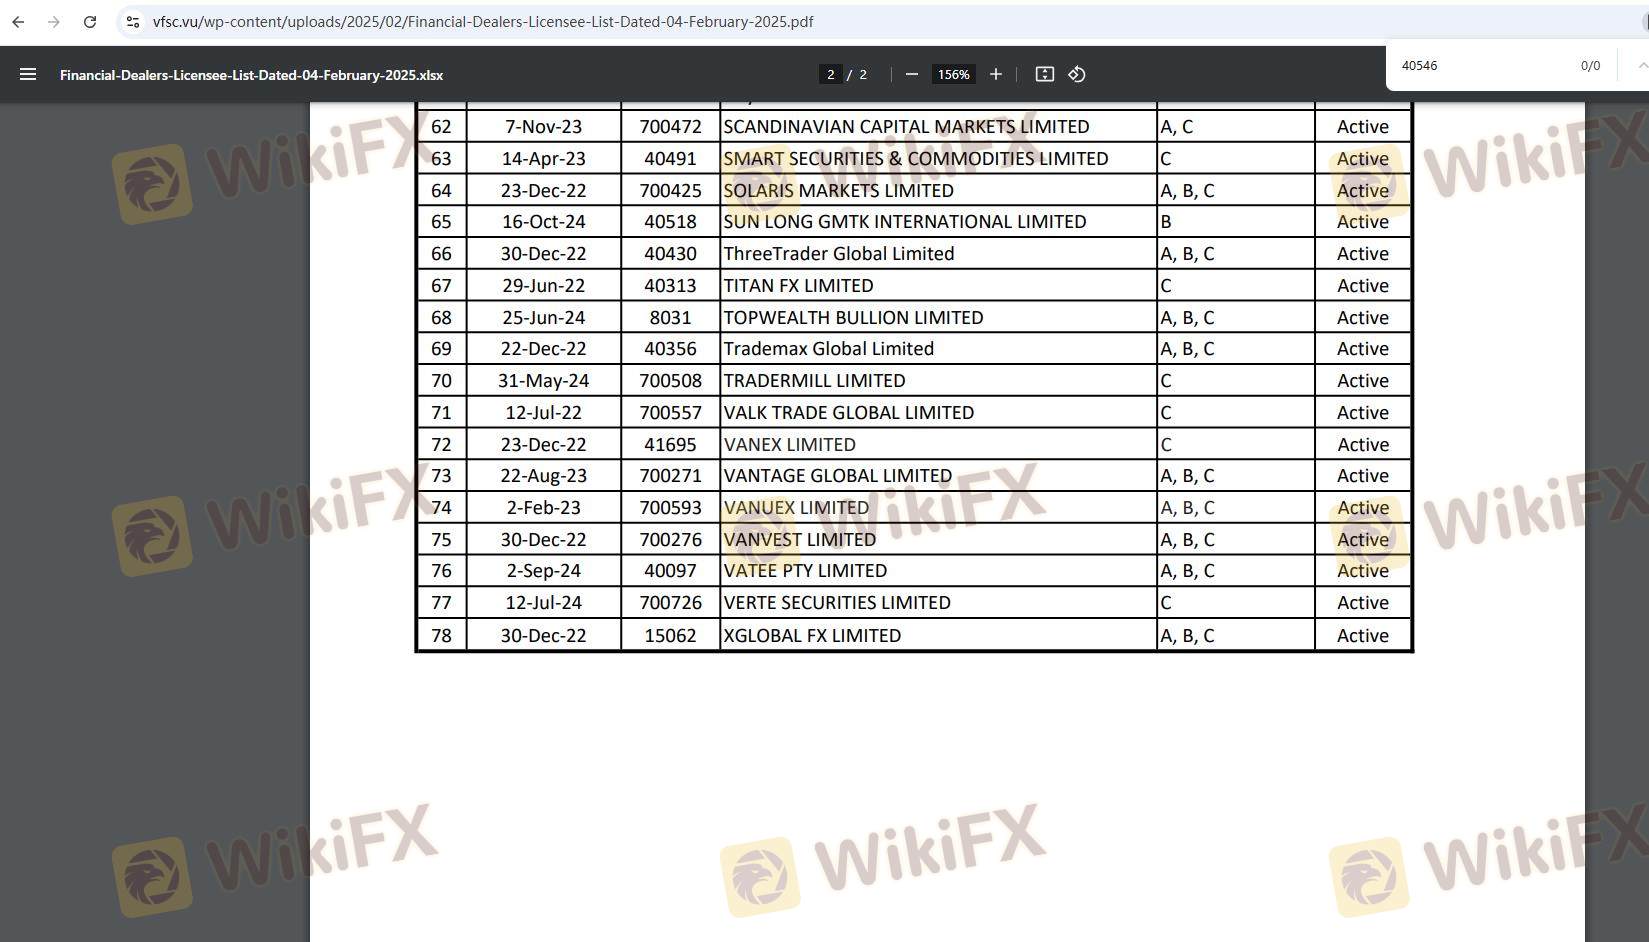Screen dimensions: 1649x942
Task: Click VERTE SECURITIES LIMITED
Action: click(x=837, y=603)
